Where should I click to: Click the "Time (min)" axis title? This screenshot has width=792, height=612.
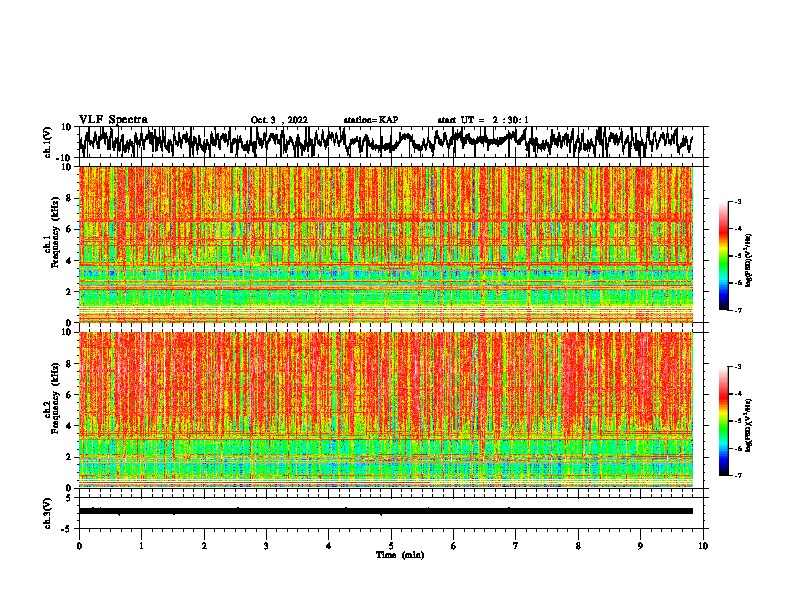[x=400, y=555]
